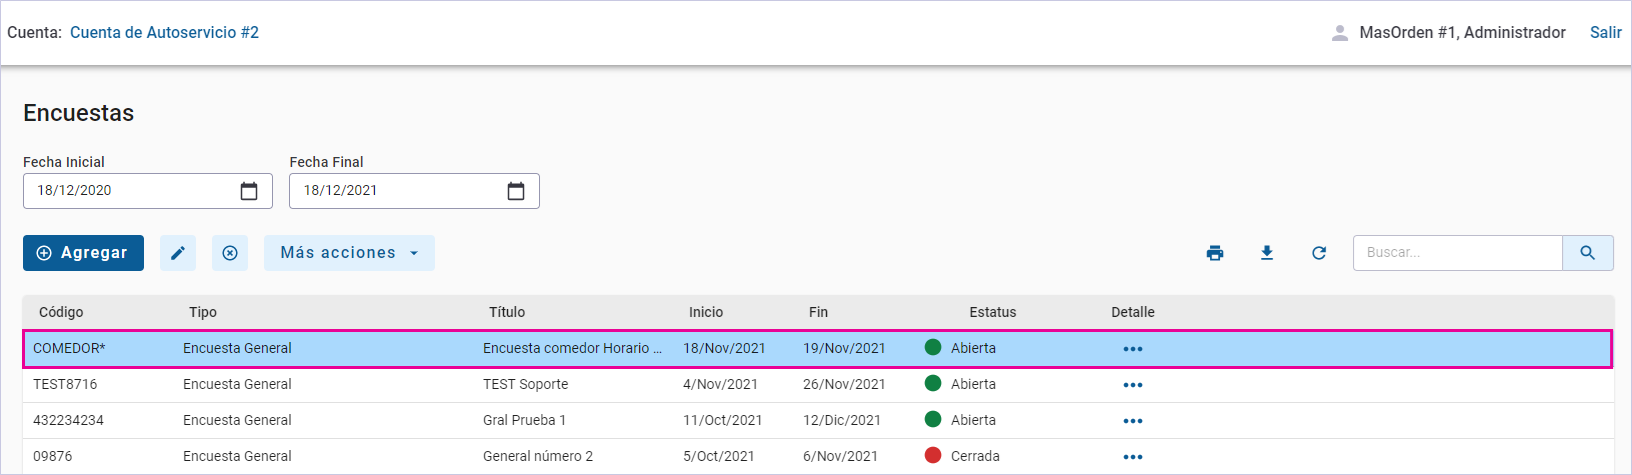
Task: Click the Salir link
Action: click(x=1605, y=33)
